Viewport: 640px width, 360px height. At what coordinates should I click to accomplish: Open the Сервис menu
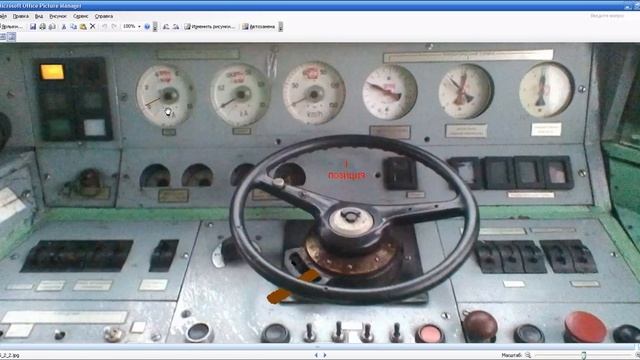[x=80, y=16]
